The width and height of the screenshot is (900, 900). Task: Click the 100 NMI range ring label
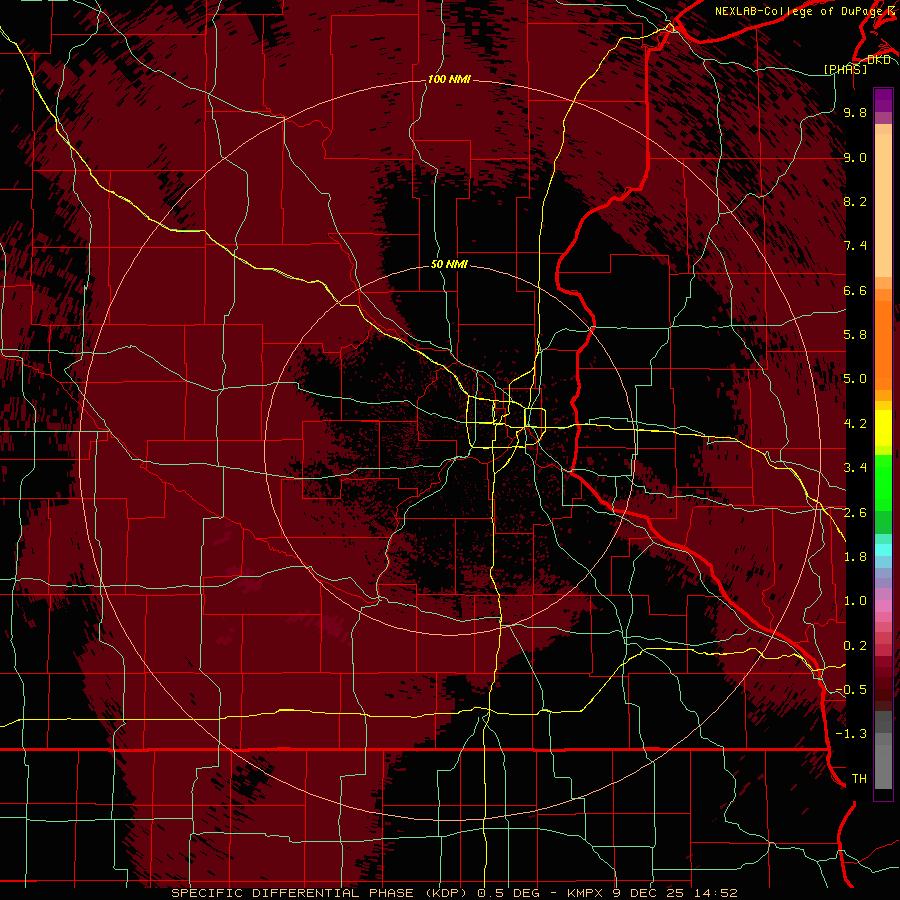[x=449, y=79]
